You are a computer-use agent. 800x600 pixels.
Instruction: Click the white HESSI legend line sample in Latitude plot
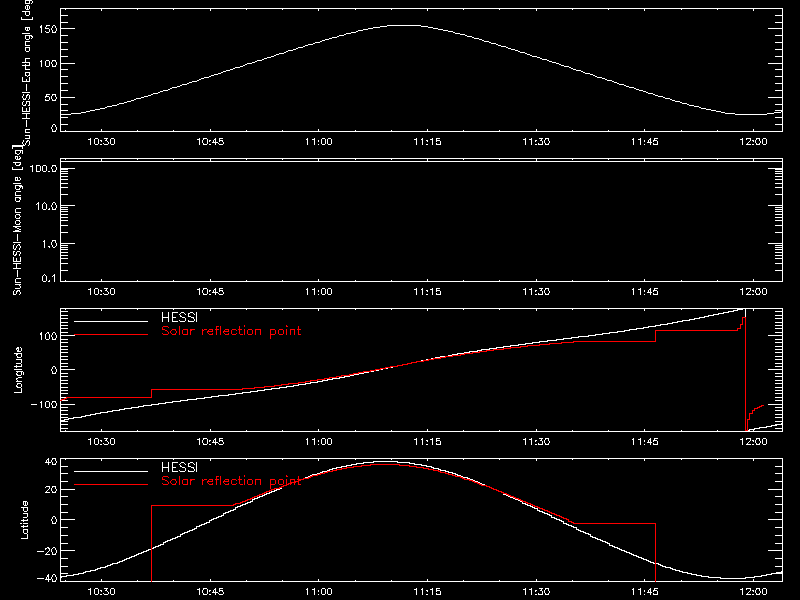(x=111, y=471)
